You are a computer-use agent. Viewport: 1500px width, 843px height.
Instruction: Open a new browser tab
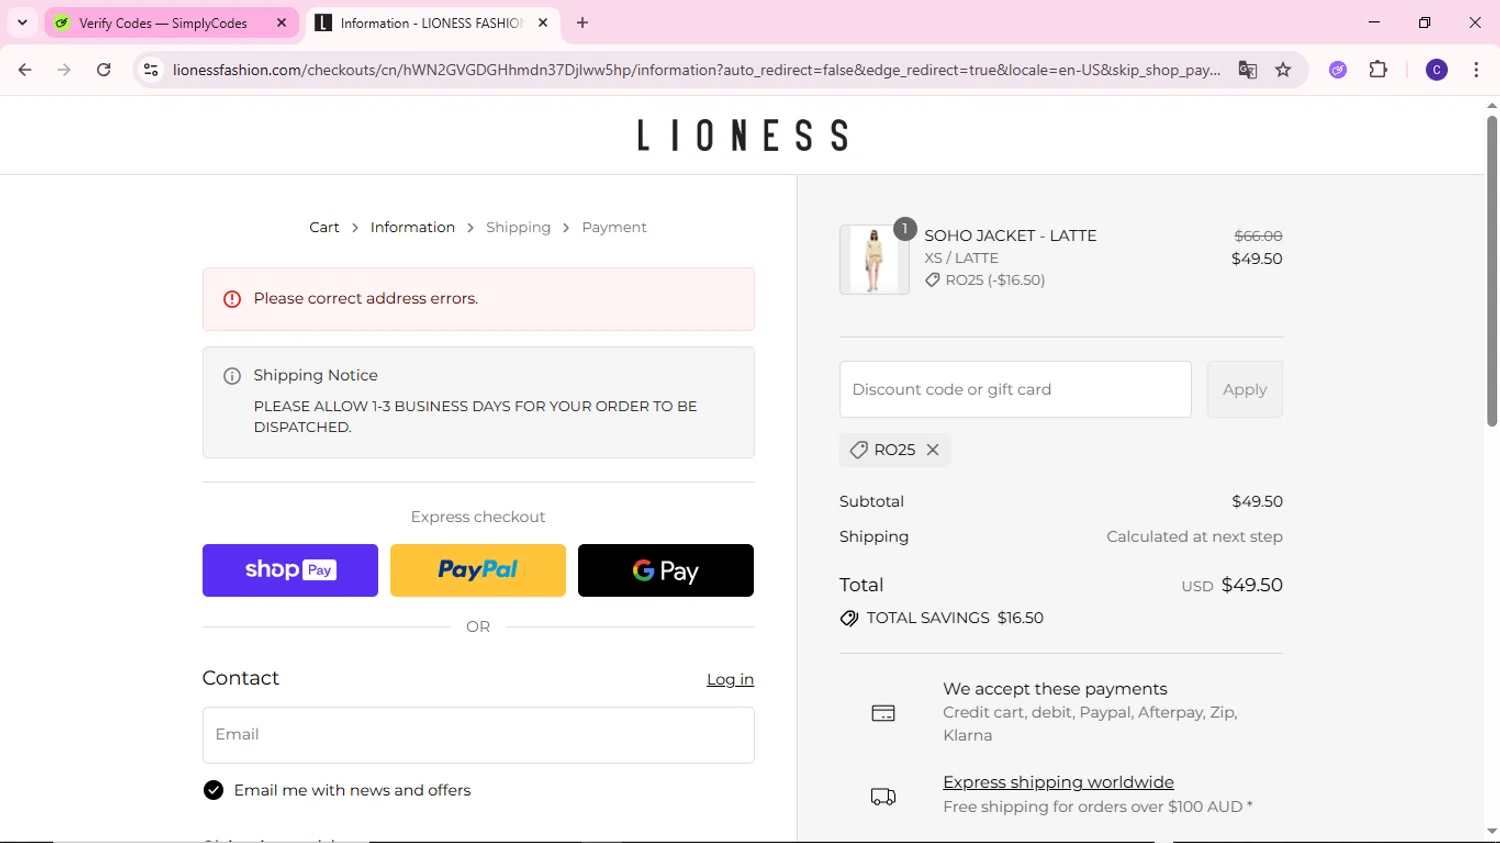pyautogui.click(x=582, y=23)
